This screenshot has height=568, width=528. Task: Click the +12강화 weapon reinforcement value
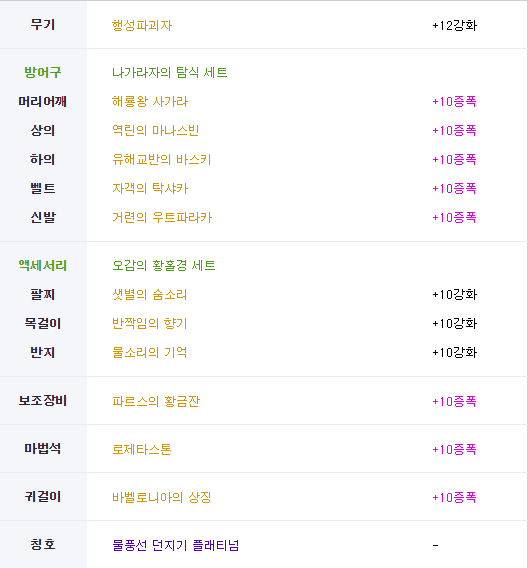coord(454,25)
